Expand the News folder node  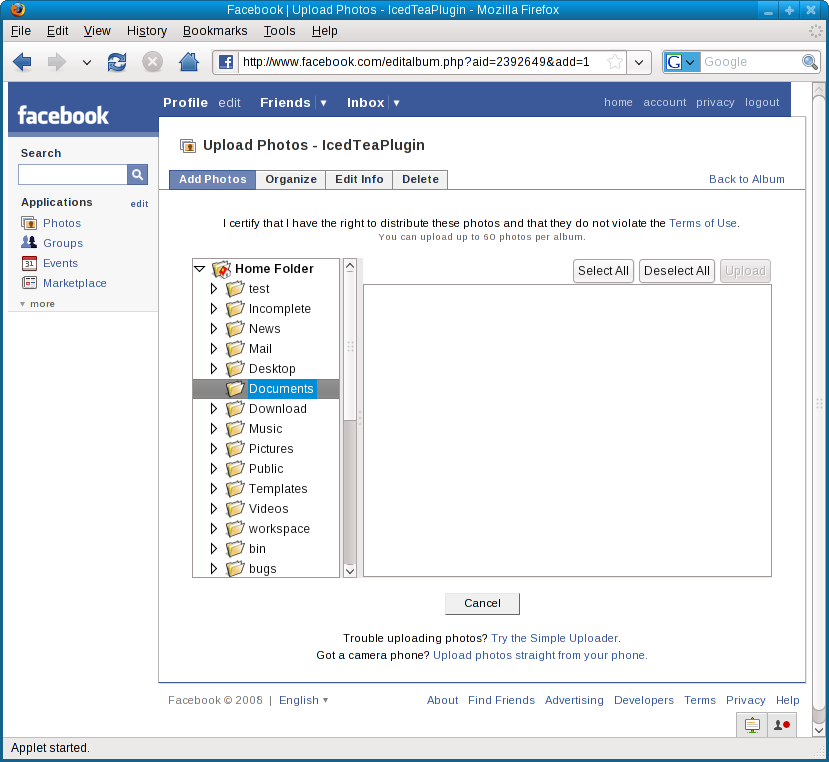click(214, 328)
